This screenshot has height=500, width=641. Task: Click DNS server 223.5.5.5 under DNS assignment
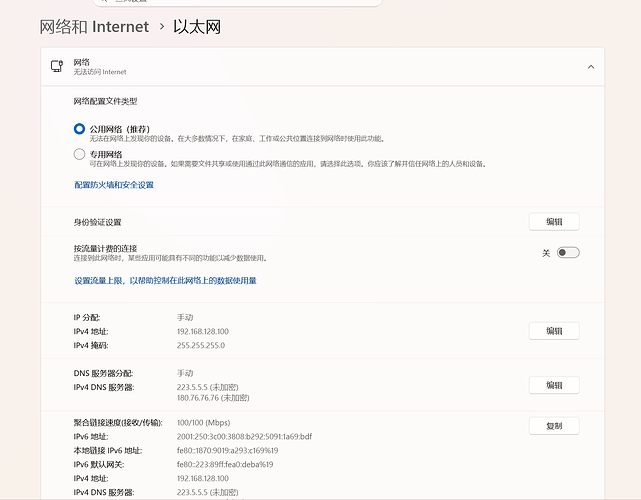(208, 387)
